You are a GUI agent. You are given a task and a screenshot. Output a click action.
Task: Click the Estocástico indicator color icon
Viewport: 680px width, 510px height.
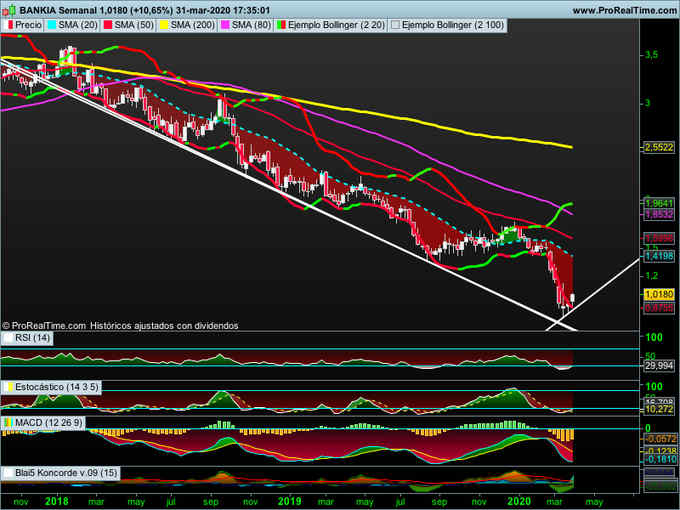click(10, 387)
